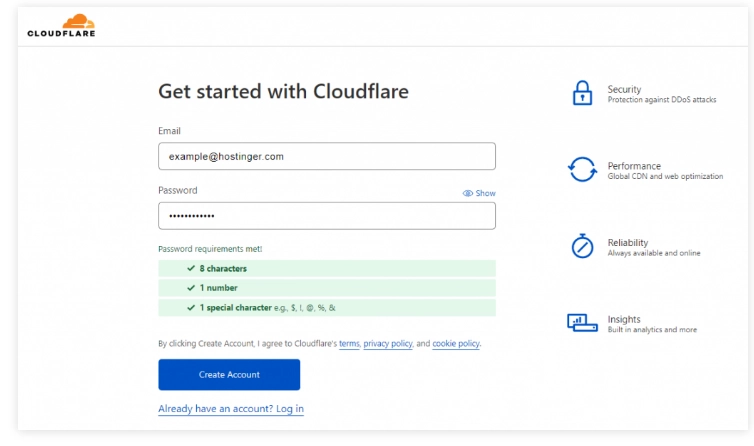Open the terms link

point(349,344)
